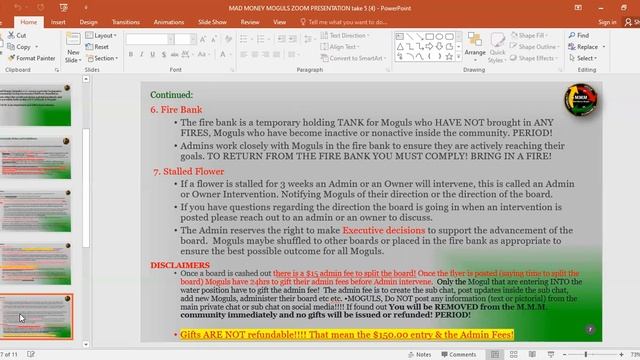Click the zoom slider handle
The width and height of the screenshot is (640, 360).
point(586,355)
